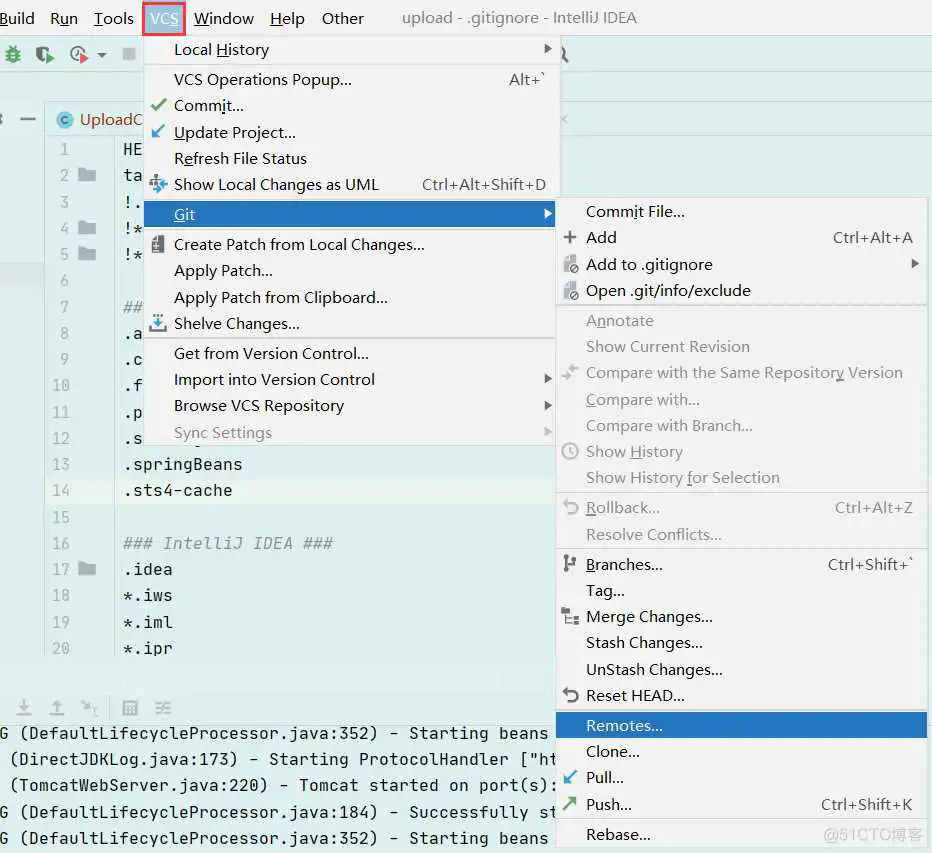
Task: Click the step-into download arrow in Run panel
Action: click(x=24, y=708)
